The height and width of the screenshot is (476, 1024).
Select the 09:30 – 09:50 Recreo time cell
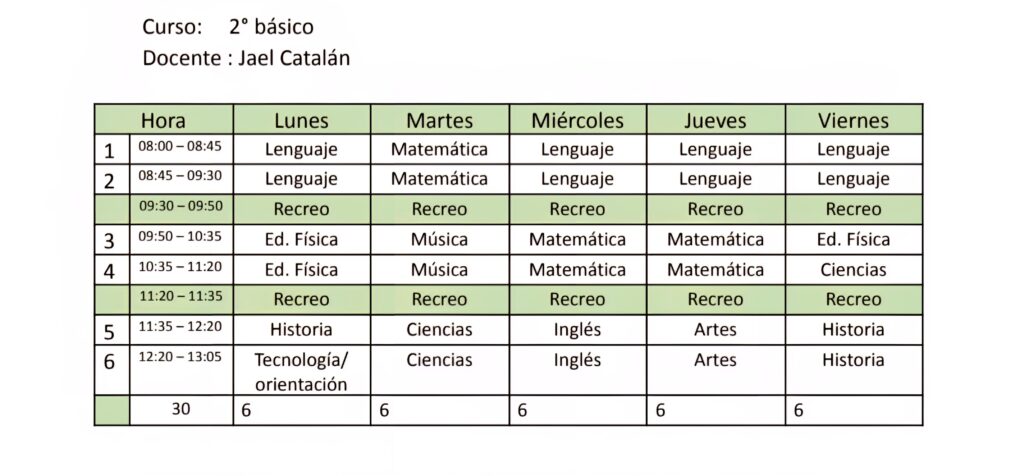point(181,209)
